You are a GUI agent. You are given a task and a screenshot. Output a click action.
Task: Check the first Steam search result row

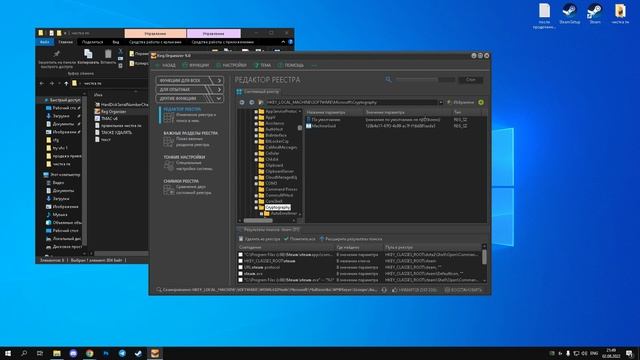240,254
